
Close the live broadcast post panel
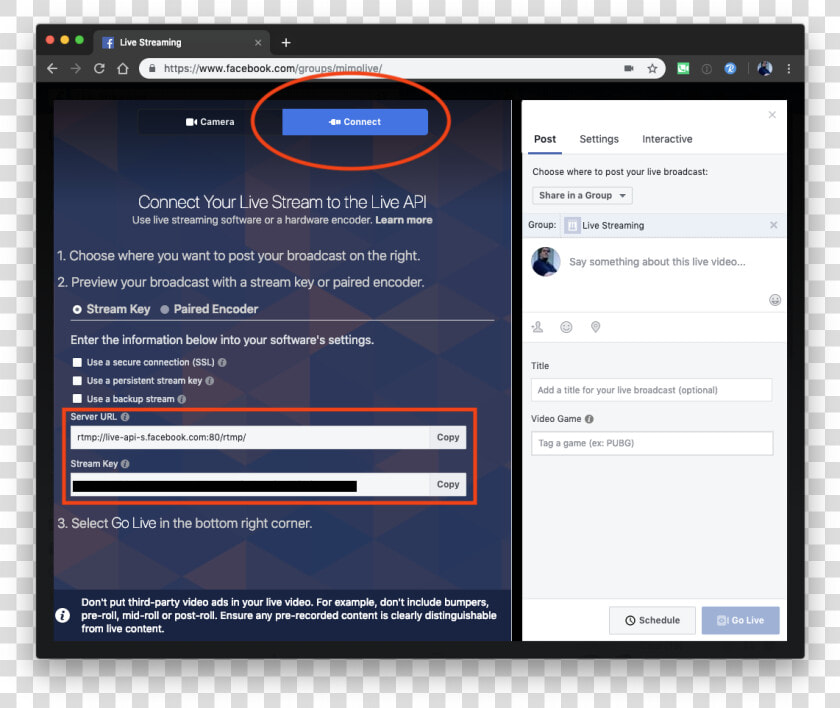click(772, 115)
